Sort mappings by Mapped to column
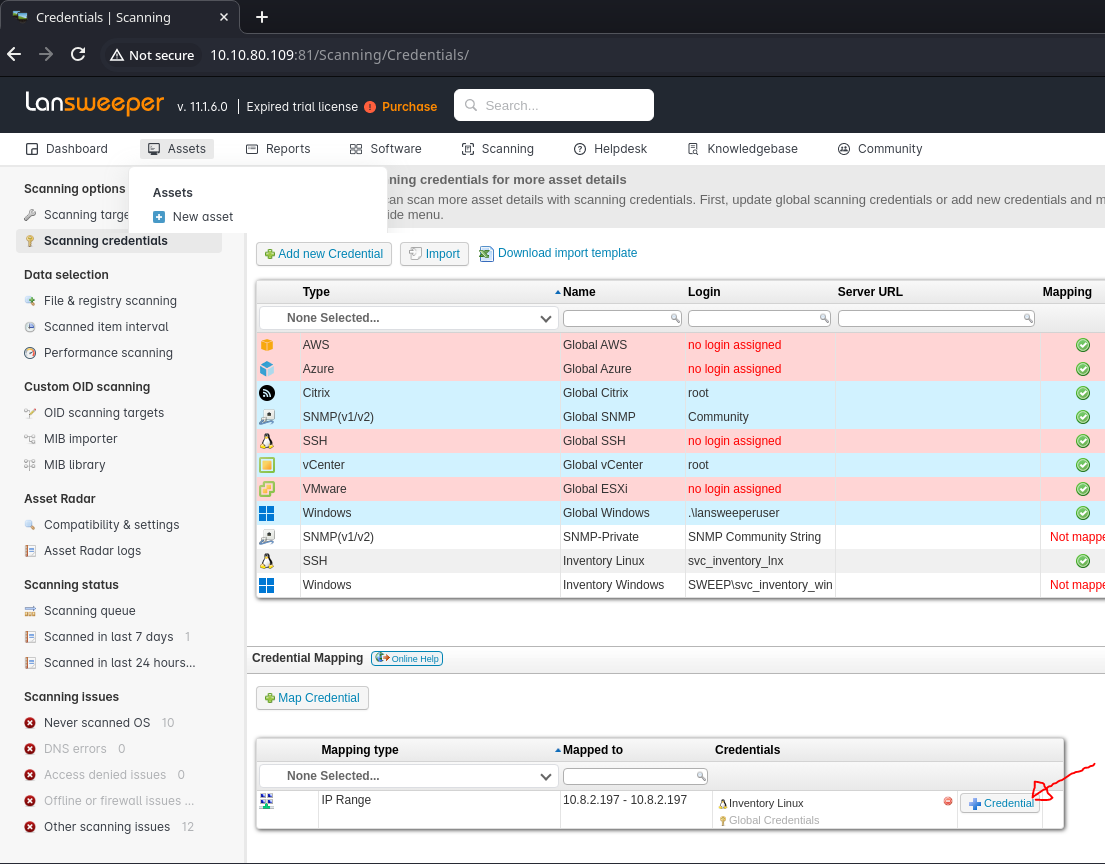This screenshot has width=1105, height=864. pyautogui.click(x=592, y=750)
